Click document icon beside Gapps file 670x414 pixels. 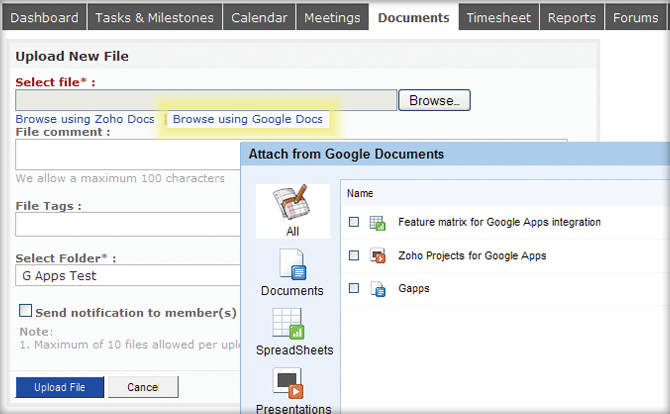[x=378, y=289]
